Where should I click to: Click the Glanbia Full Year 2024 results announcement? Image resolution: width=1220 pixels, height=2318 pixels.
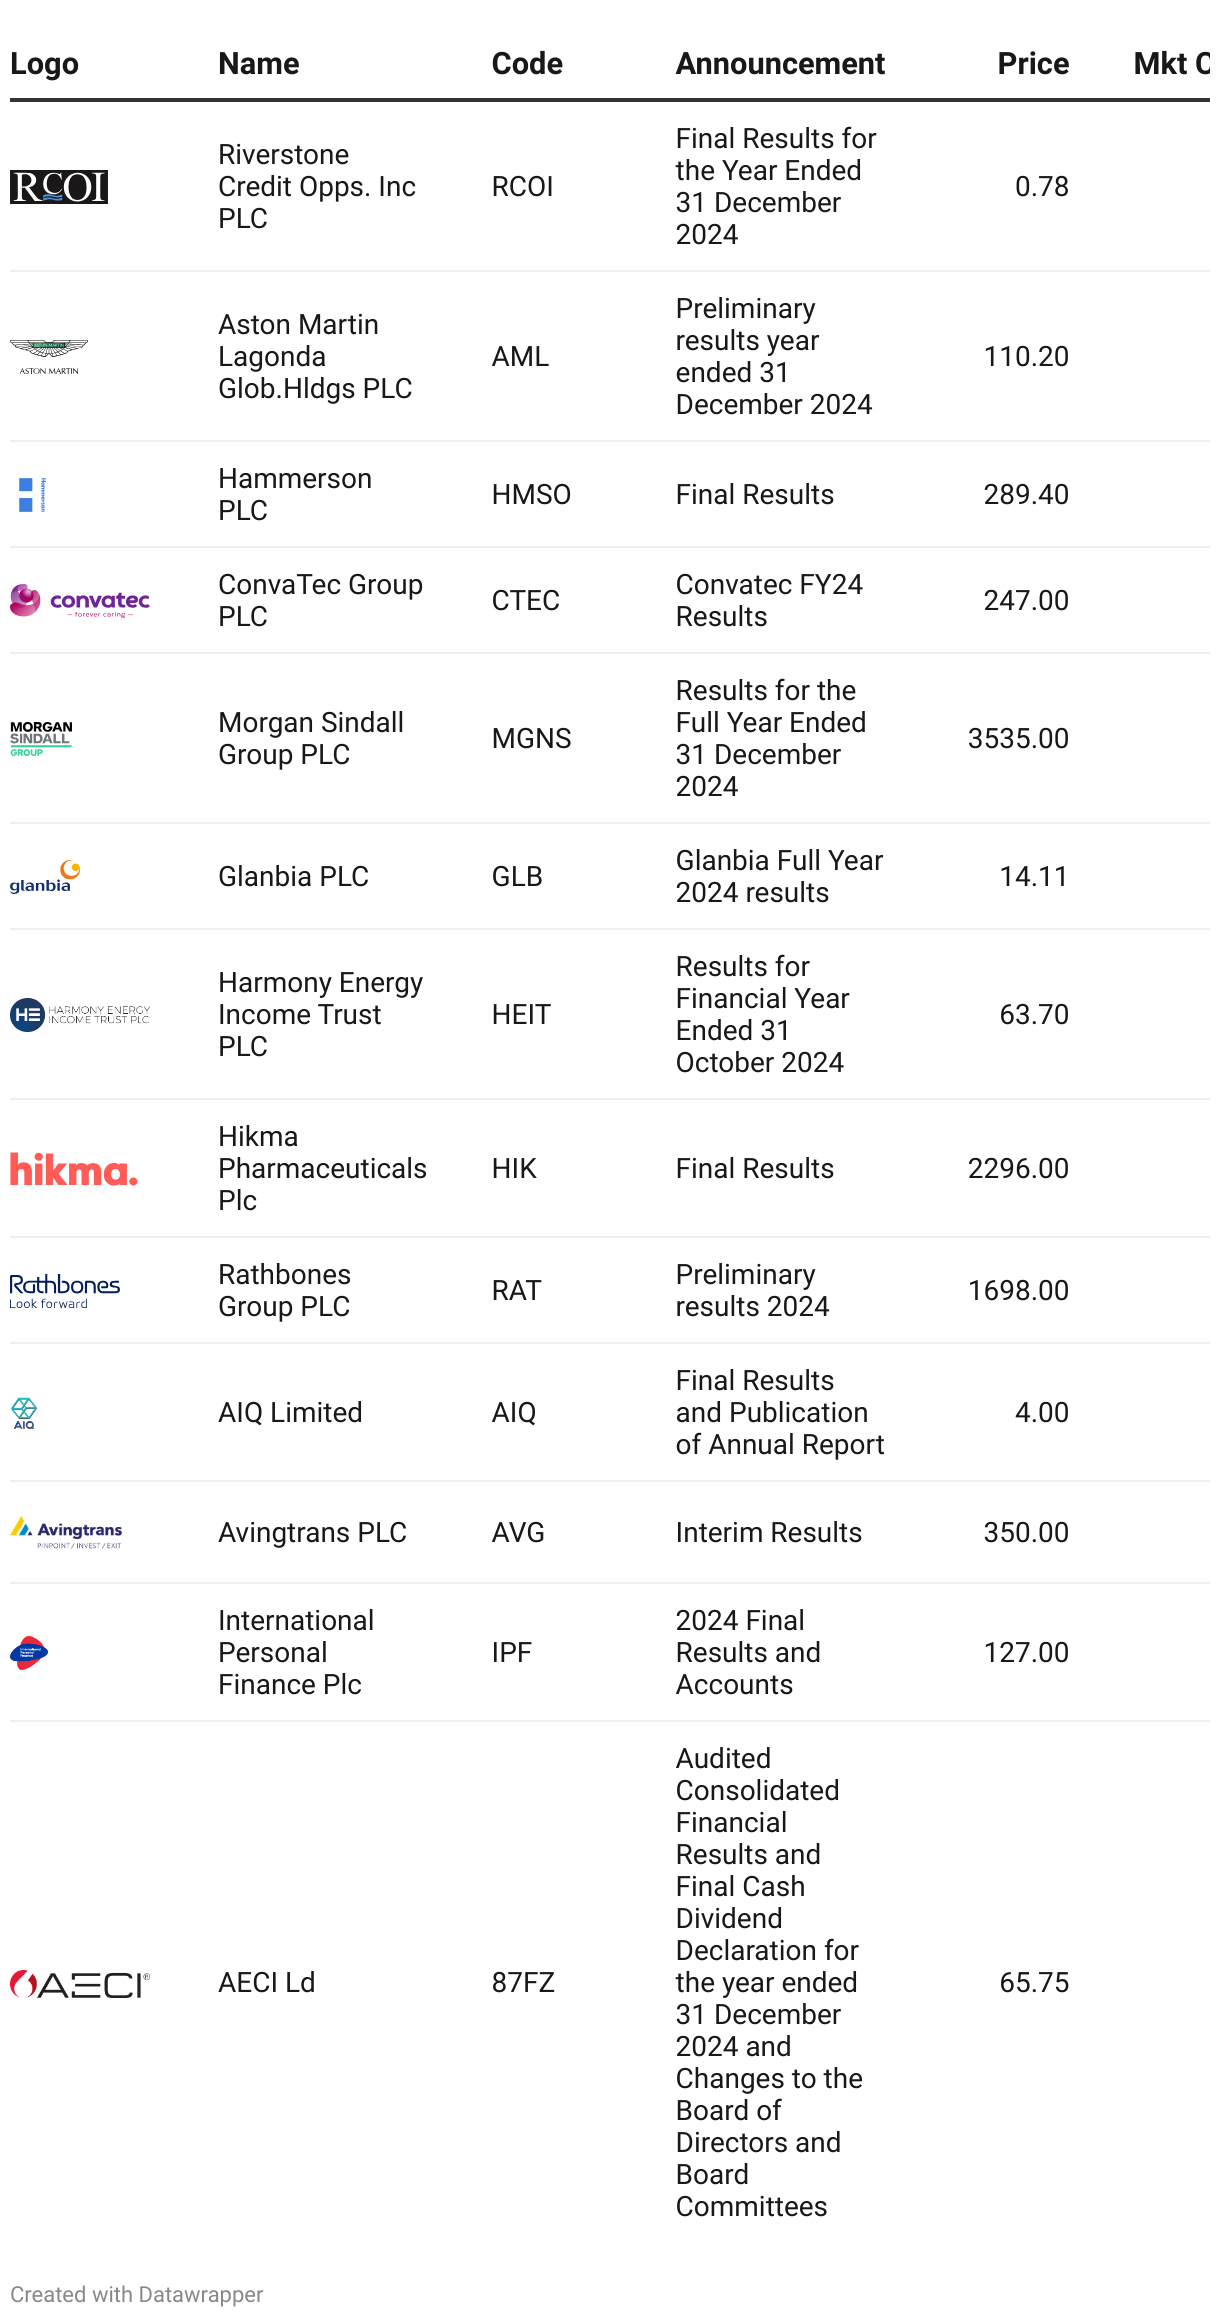coord(779,877)
